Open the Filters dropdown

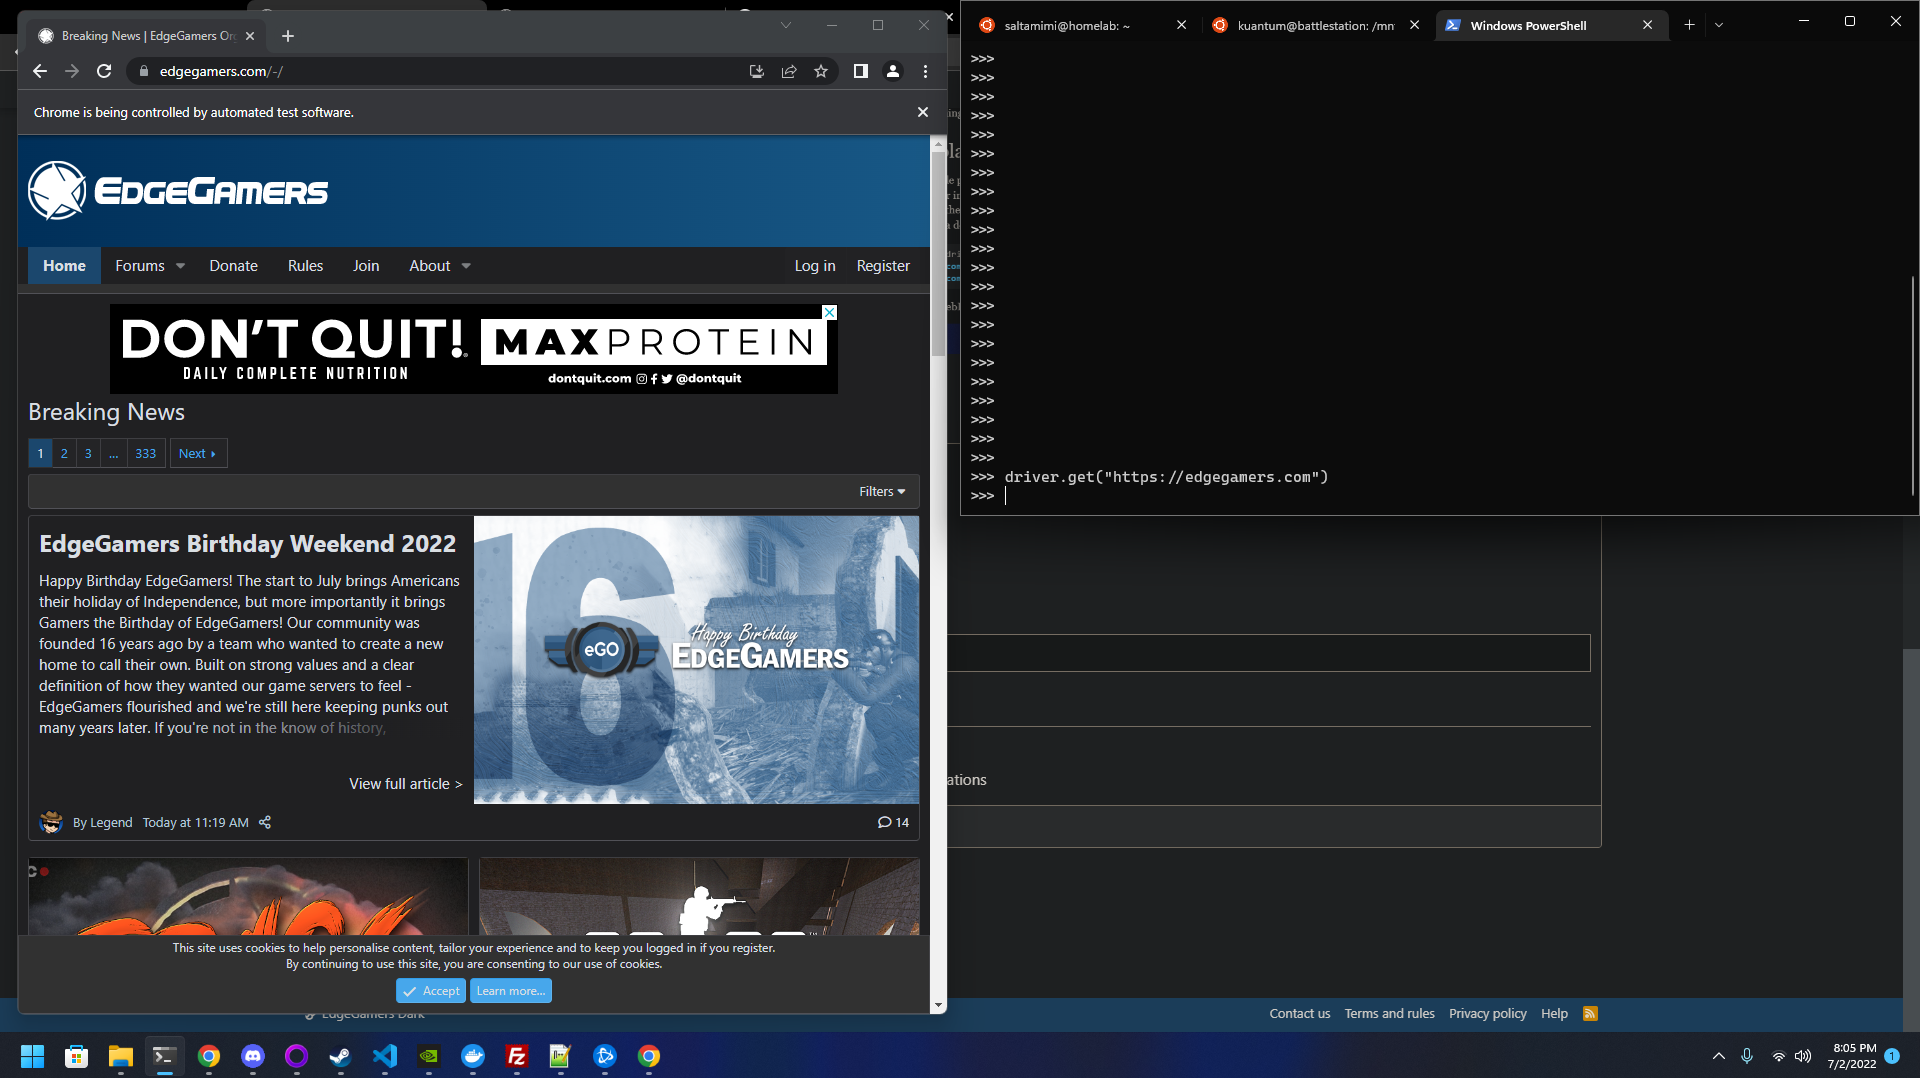pyautogui.click(x=882, y=491)
